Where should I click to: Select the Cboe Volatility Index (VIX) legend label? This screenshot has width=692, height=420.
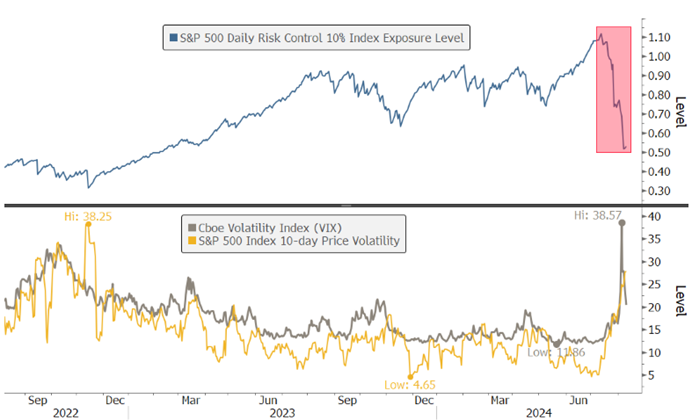(x=270, y=228)
